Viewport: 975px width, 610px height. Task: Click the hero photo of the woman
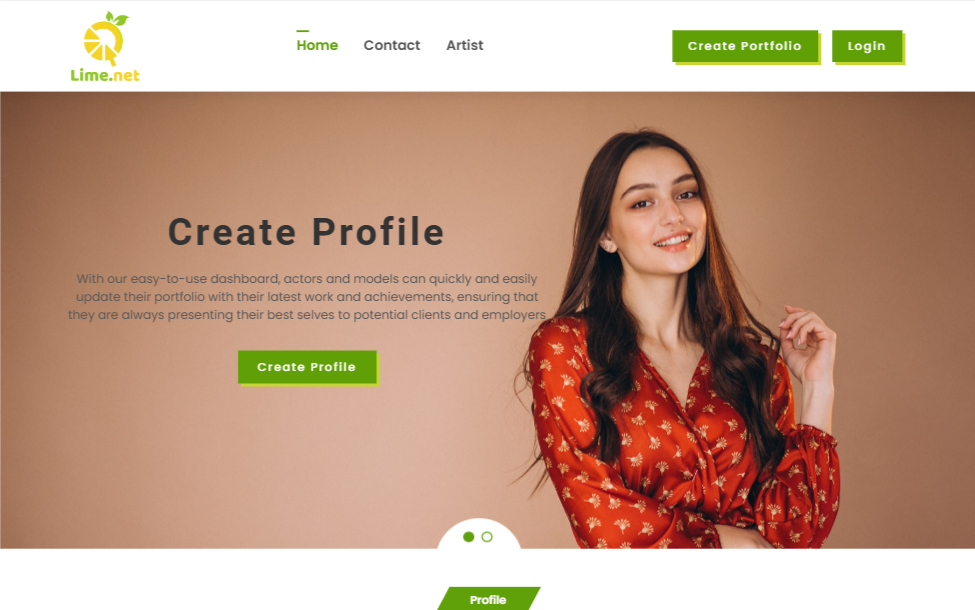pyautogui.click(x=678, y=339)
